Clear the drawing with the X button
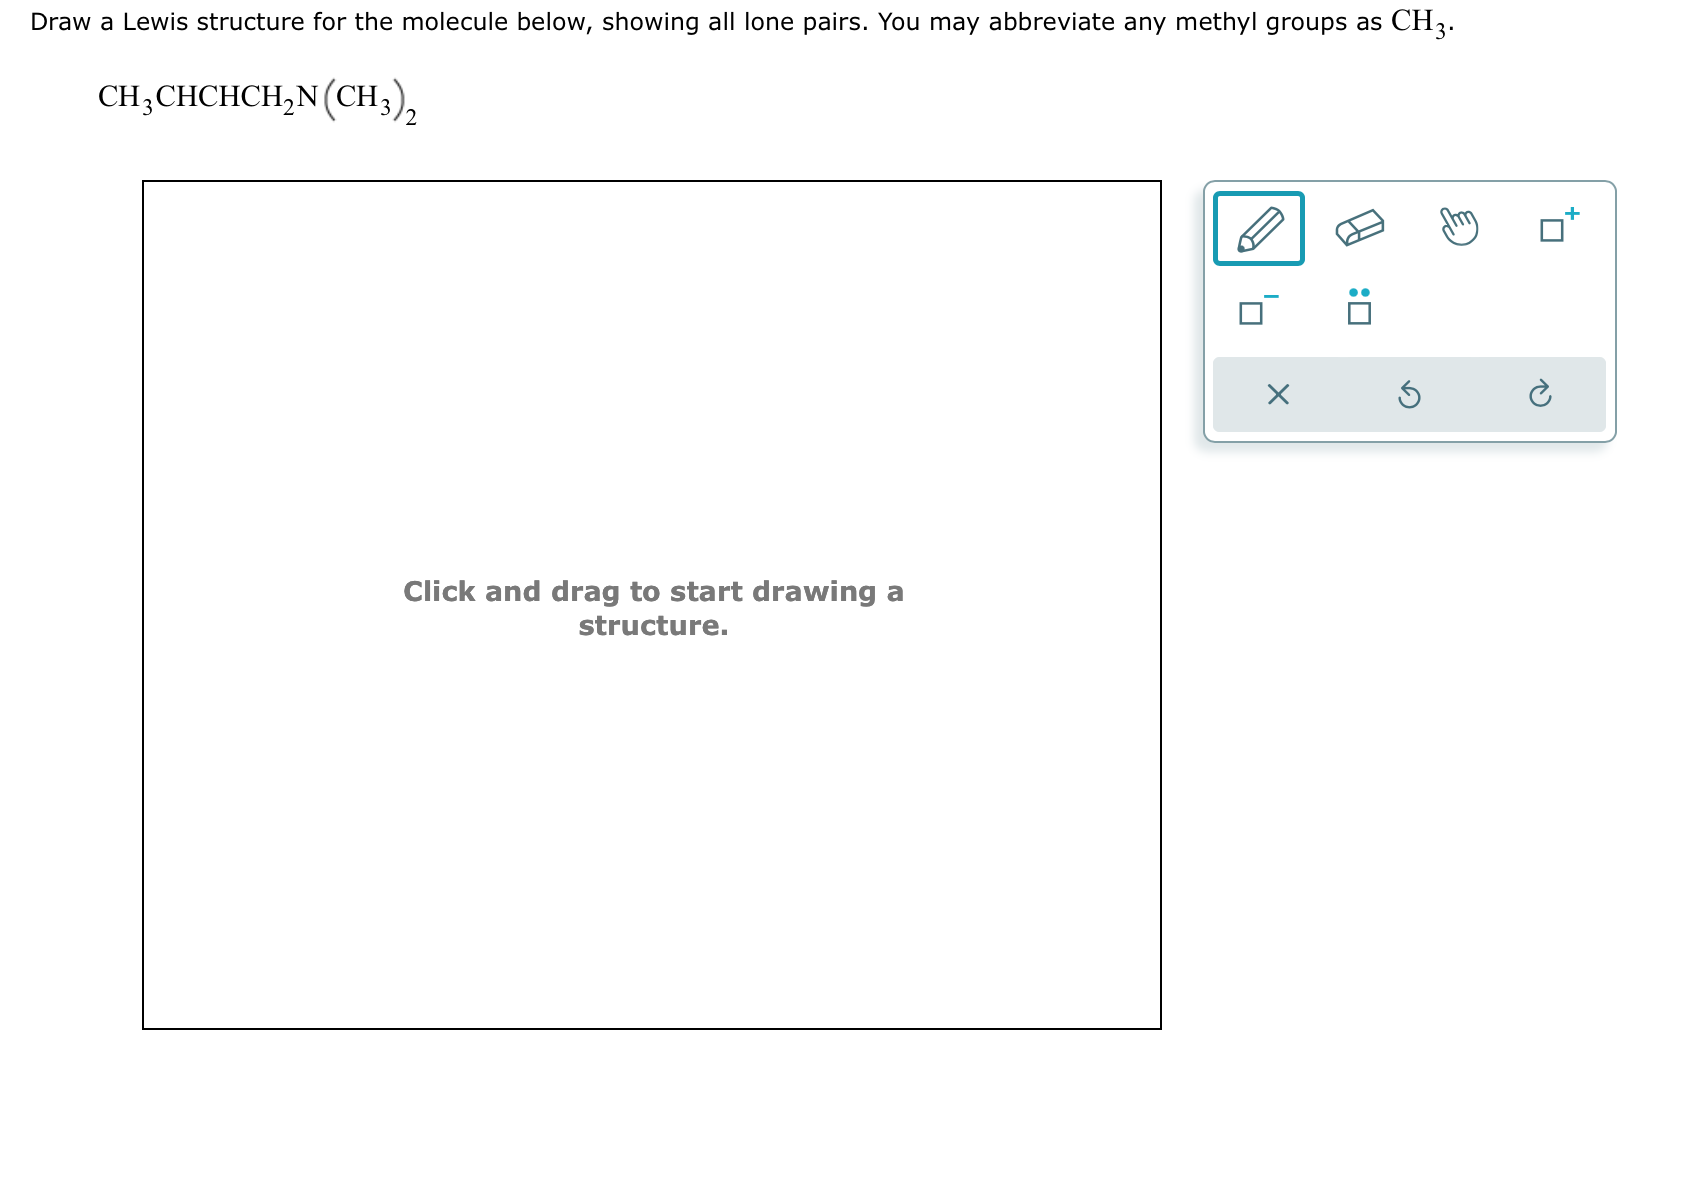 pos(1277,395)
